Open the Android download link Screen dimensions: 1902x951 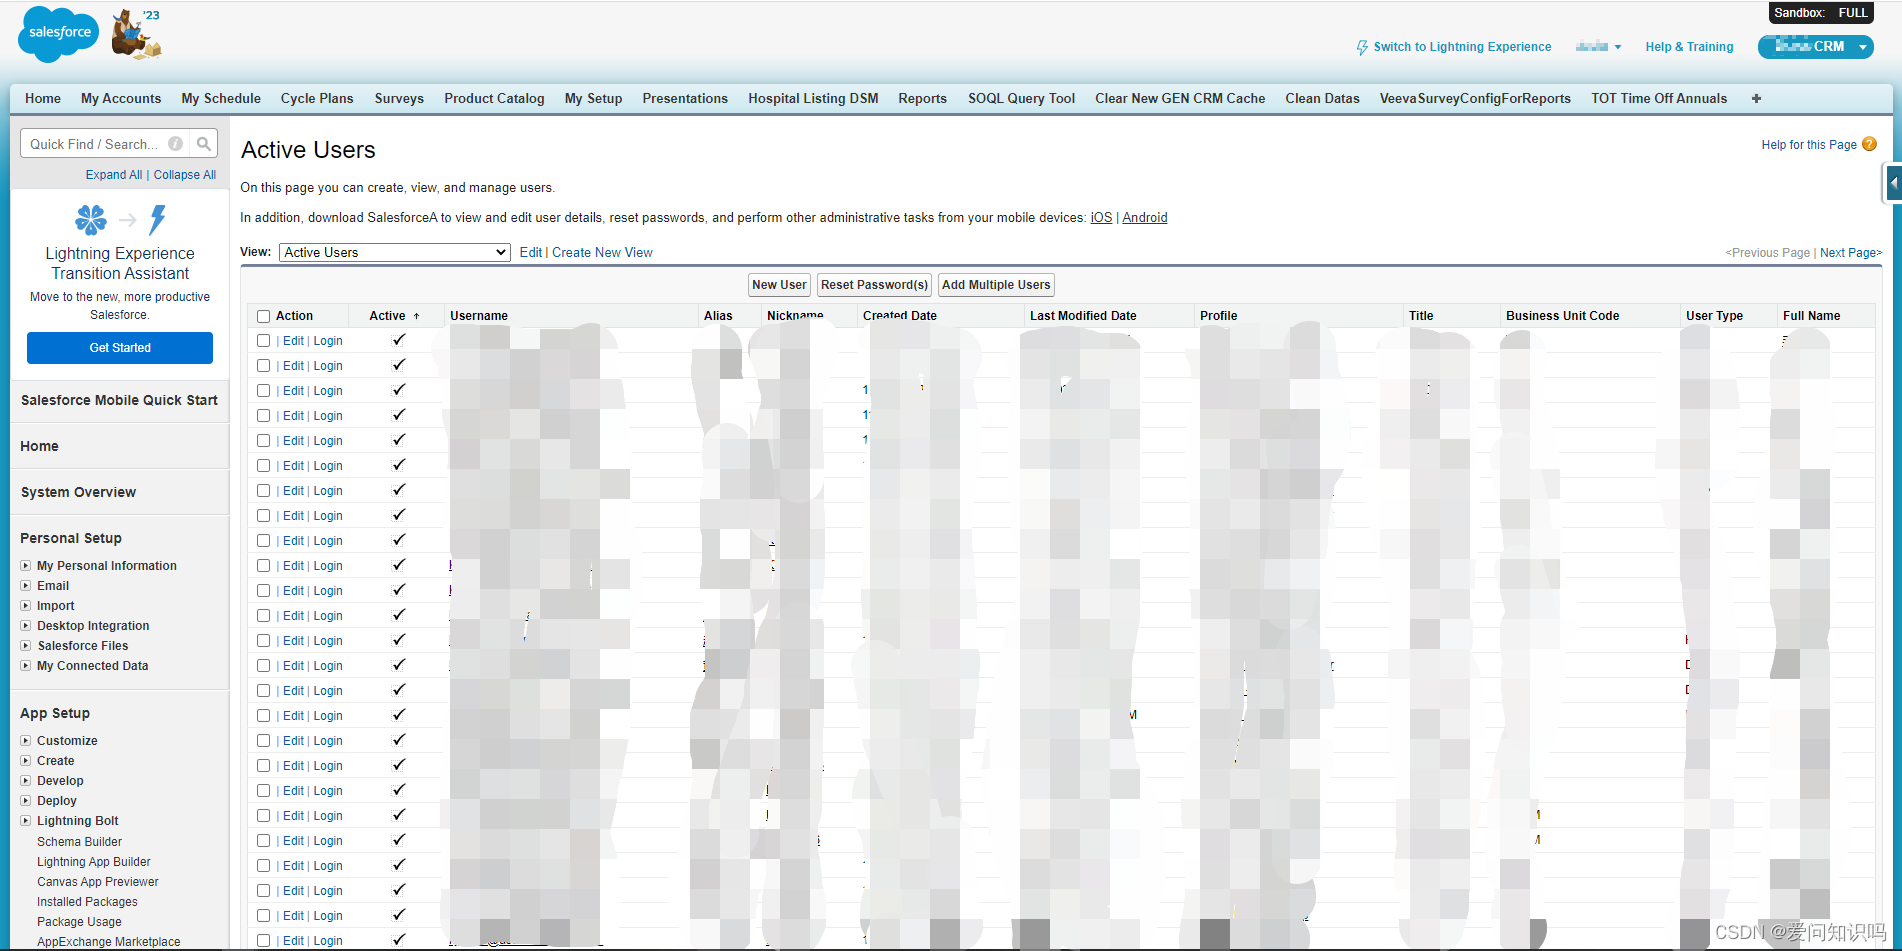tap(1145, 218)
